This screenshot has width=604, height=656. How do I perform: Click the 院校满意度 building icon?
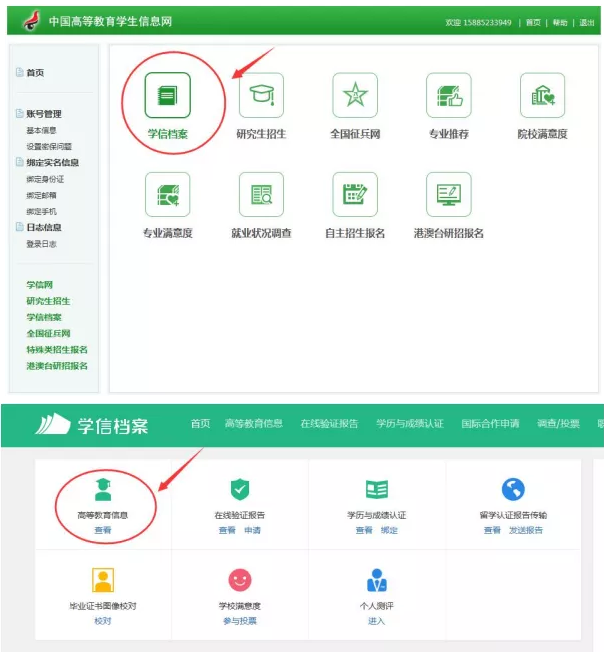pyautogui.click(x=543, y=95)
